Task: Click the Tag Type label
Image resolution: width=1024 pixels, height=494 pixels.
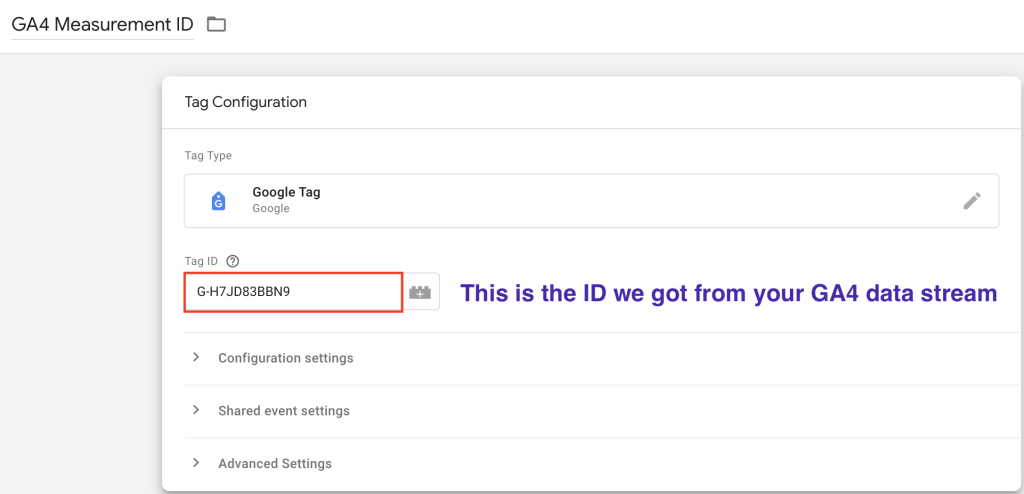Action: pyautogui.click(x=208, y=156)
